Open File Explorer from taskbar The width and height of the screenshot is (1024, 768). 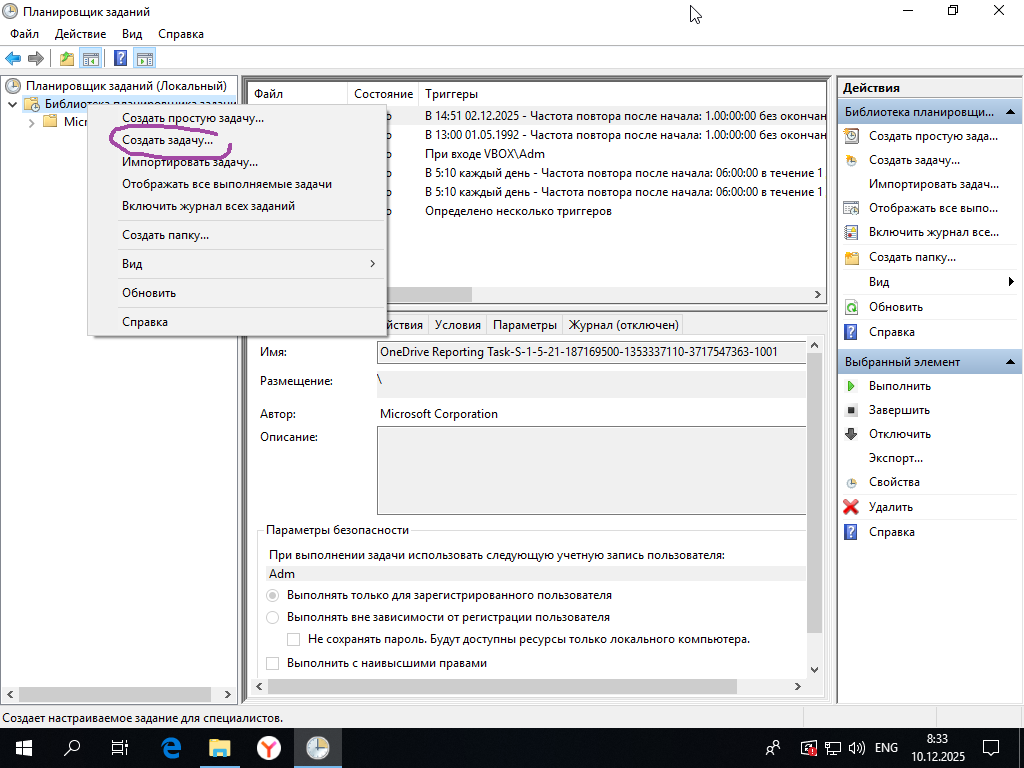click(x=219, y=748)
